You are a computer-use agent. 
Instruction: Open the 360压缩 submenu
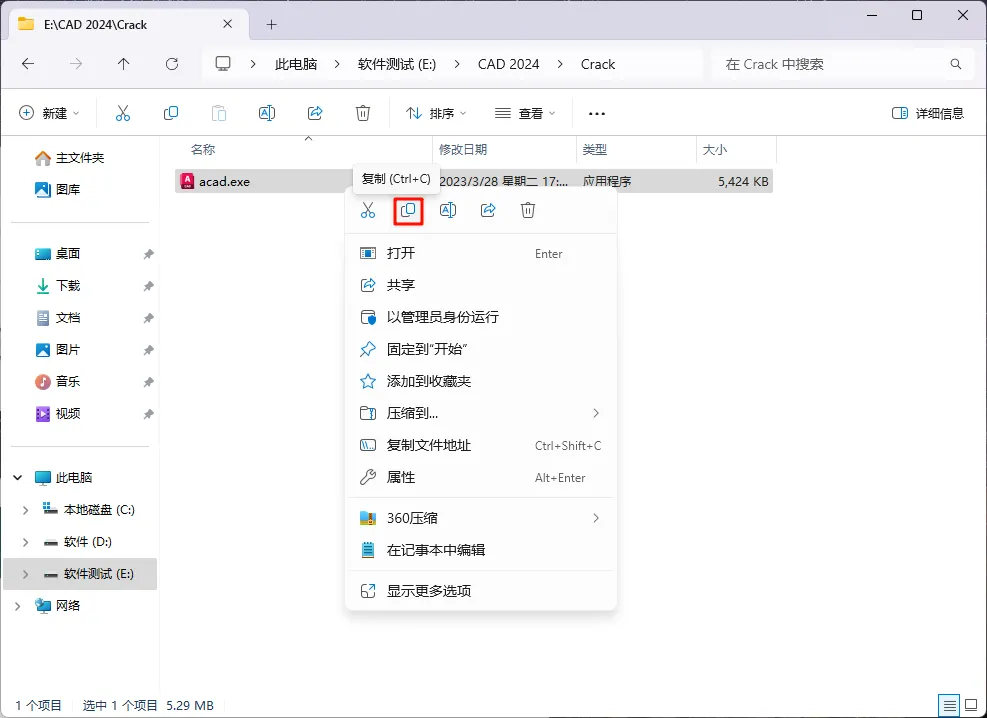click(x=481, y=518)
